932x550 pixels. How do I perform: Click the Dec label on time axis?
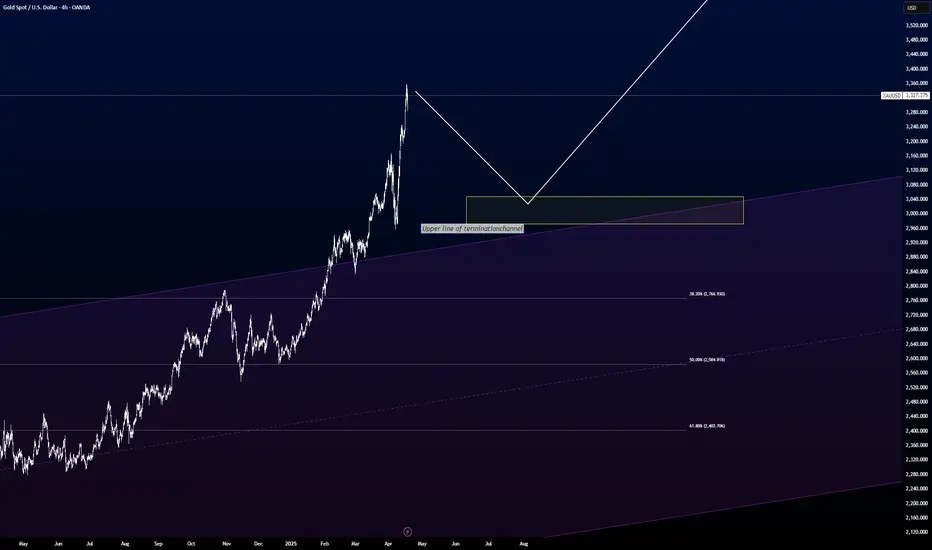[258, 543]
